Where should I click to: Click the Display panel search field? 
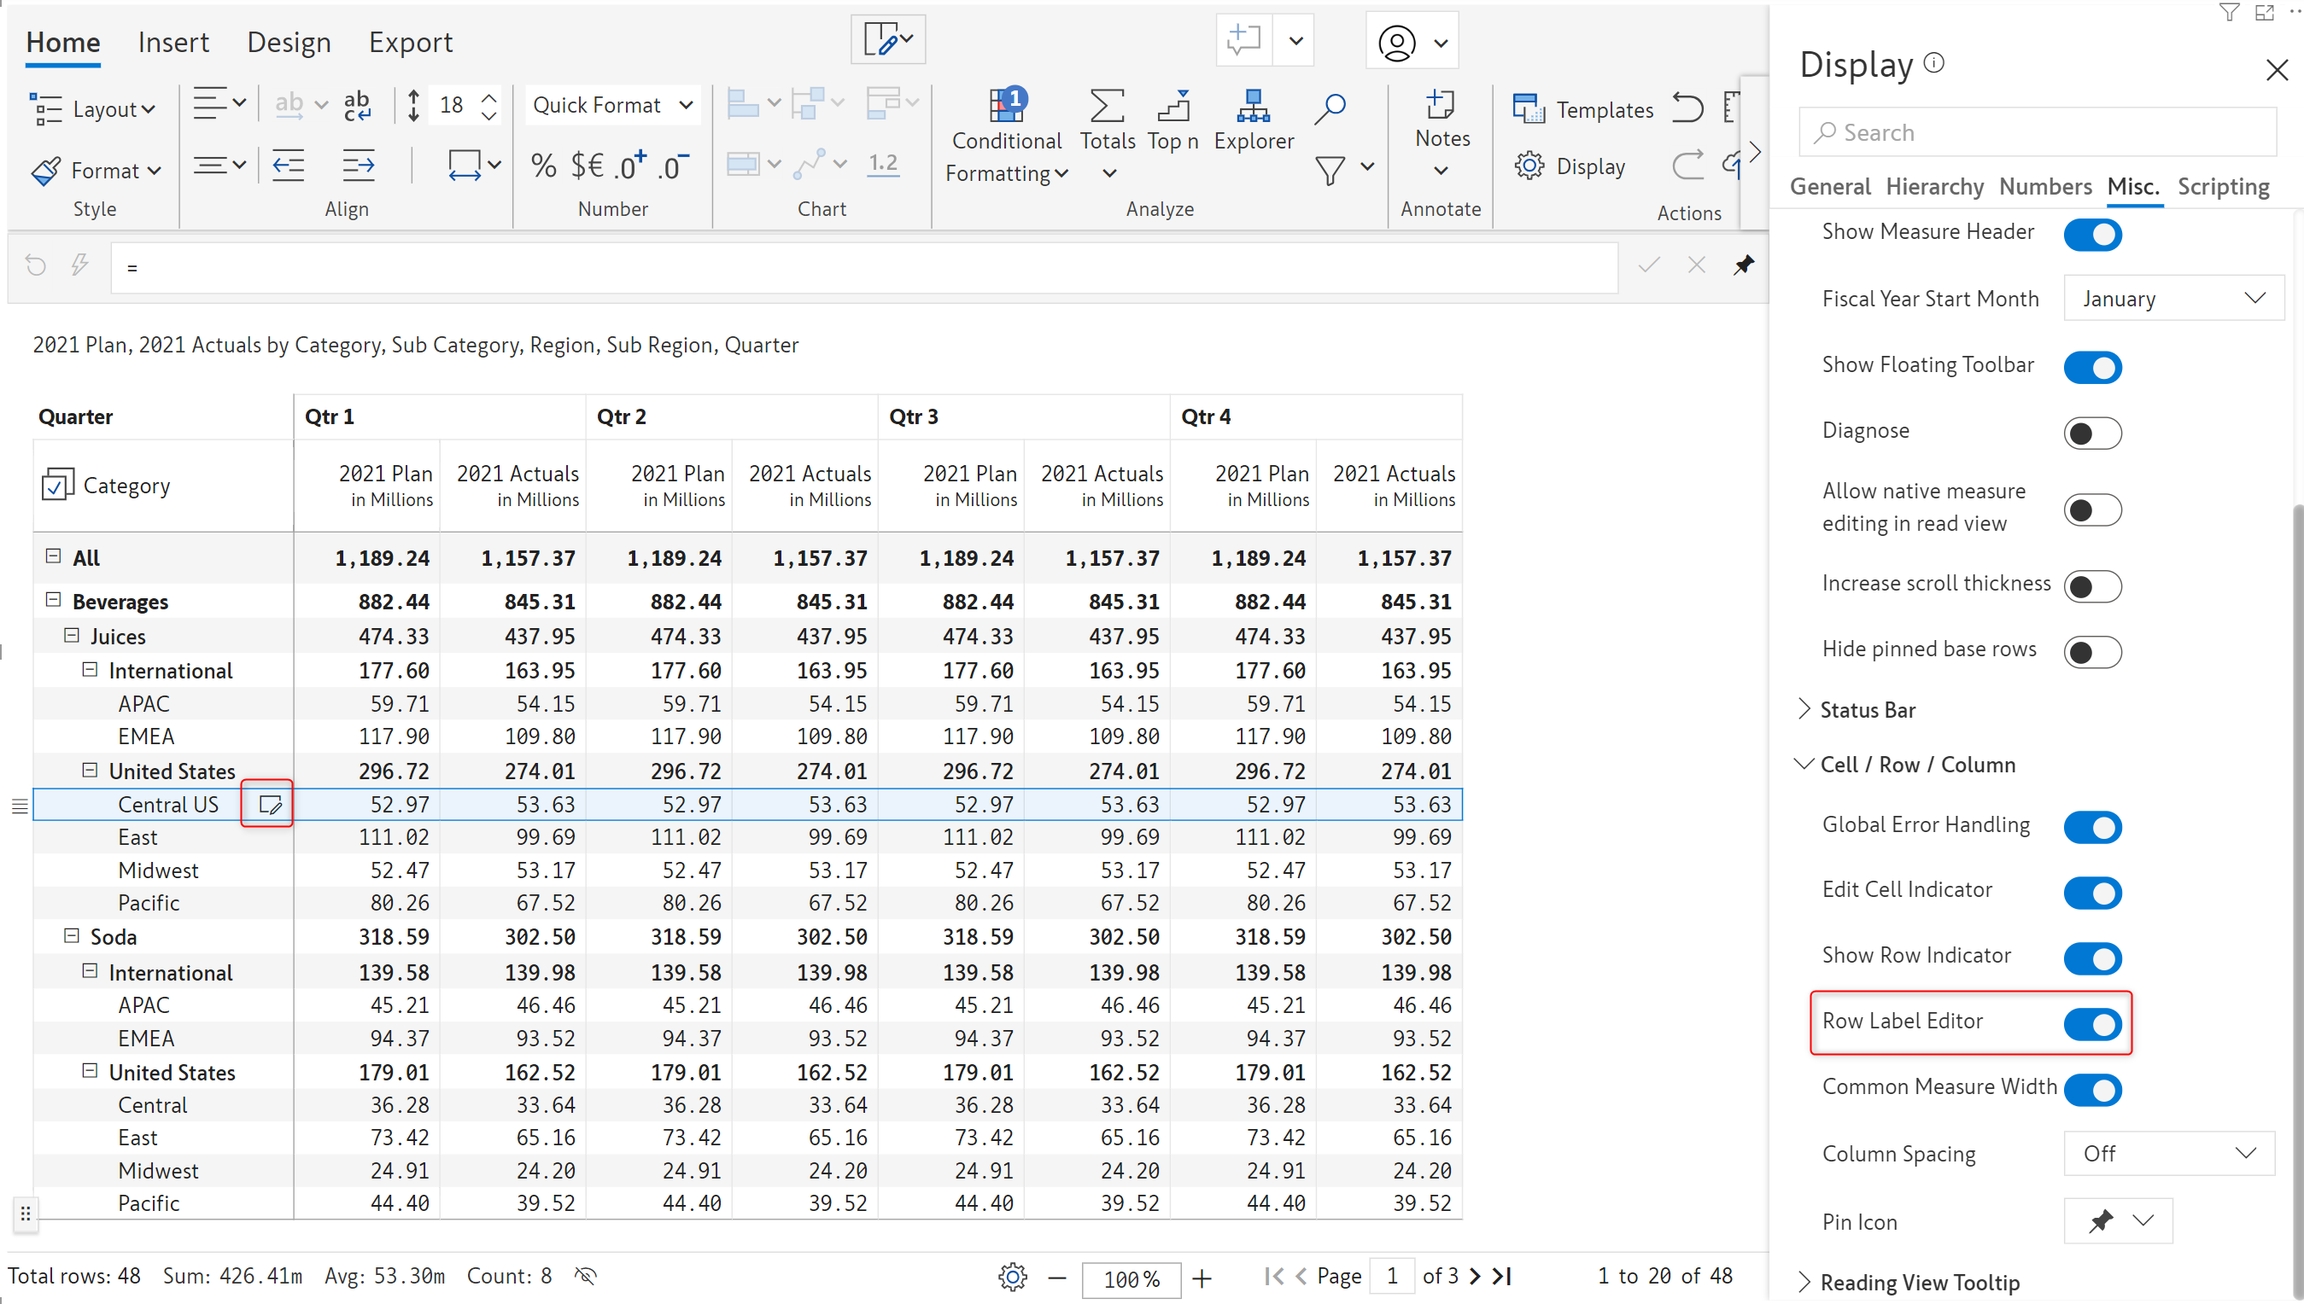coord(2037,132)
